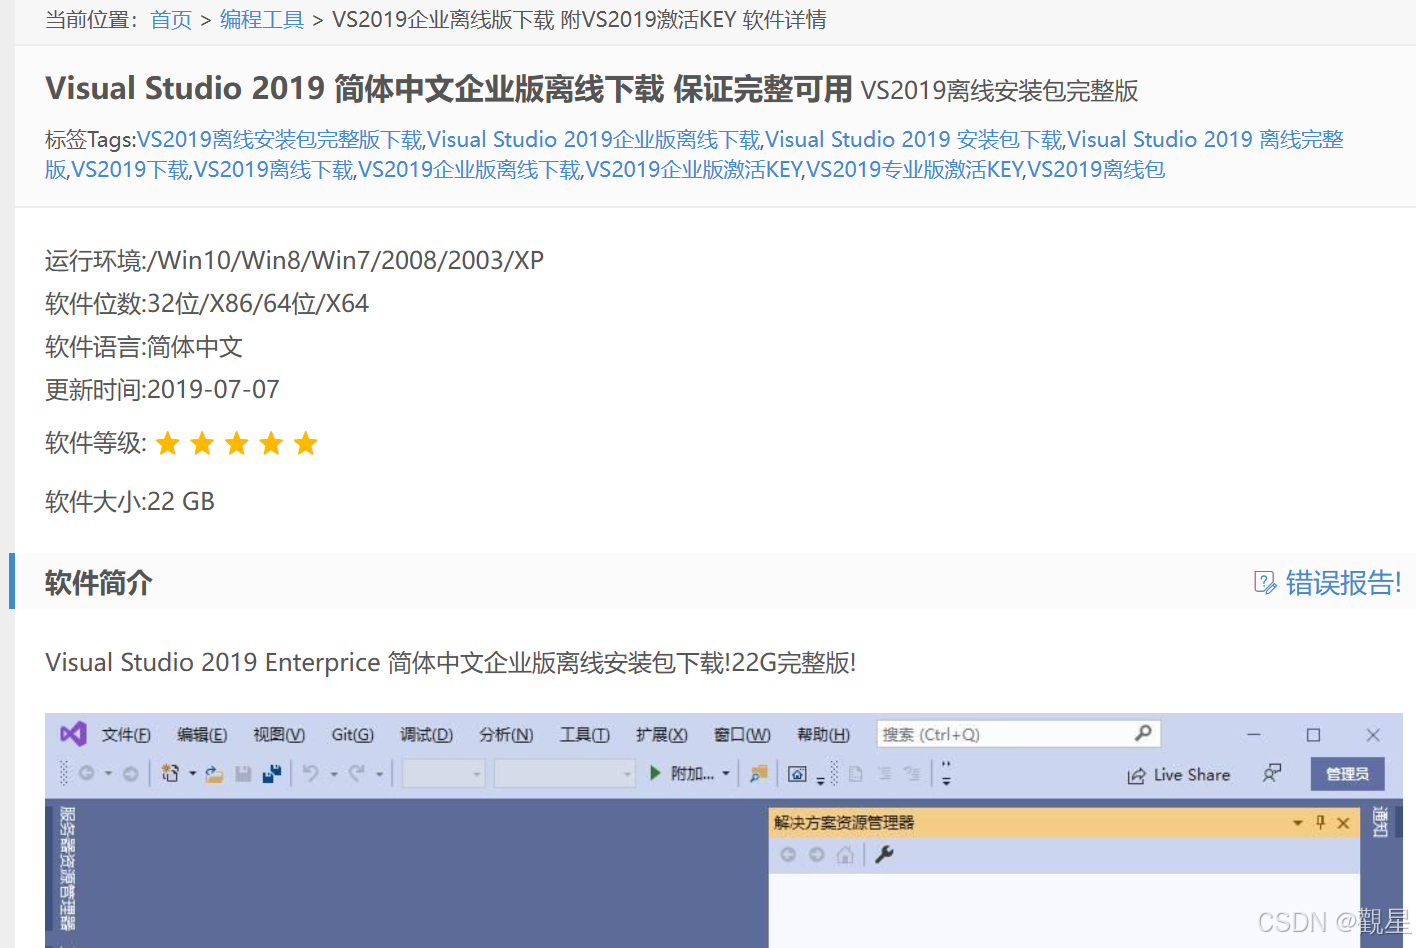This screenshot has height=948, width=1416.
Task: Click the 附加... attach button
Action: [692, 774]
